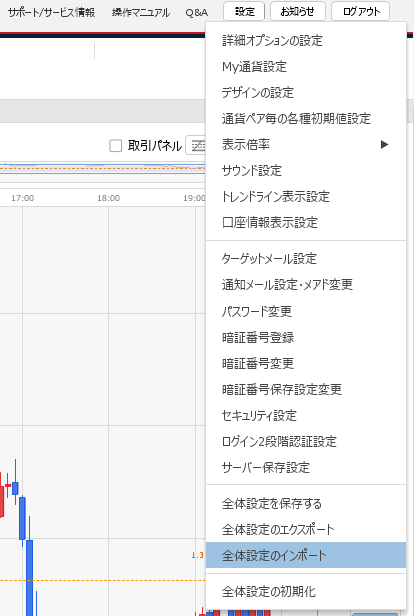The image size is (414, 616).
Task: Click 全体設定を保存する
Action: [x=306, y=503]
